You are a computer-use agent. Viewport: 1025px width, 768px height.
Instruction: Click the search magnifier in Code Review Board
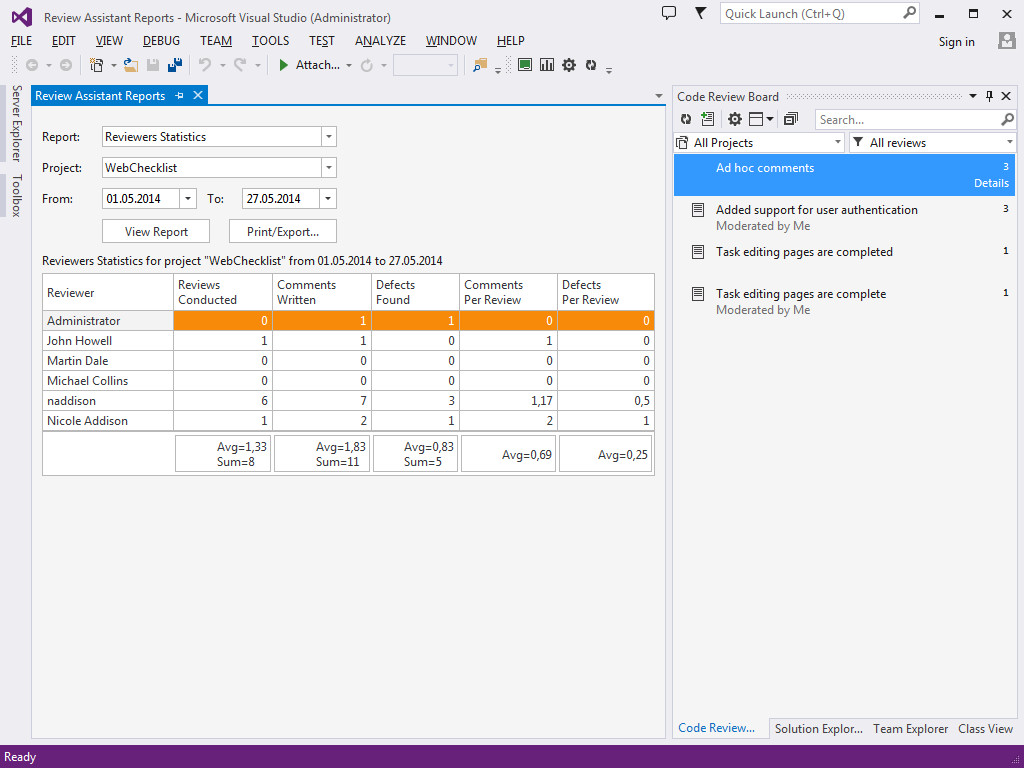(x=1007, y=119)
